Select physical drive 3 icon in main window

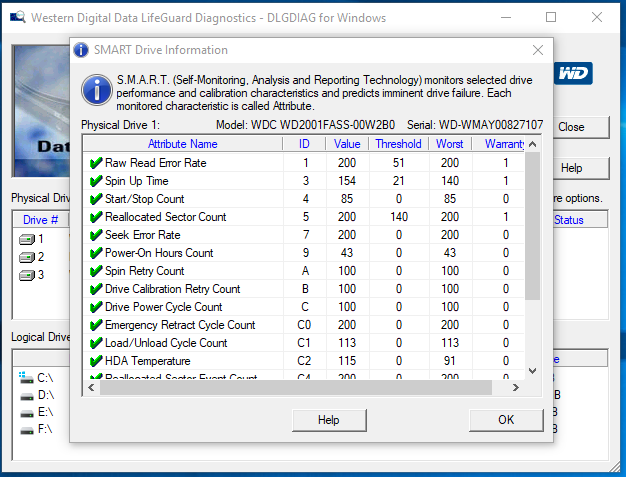27,275
